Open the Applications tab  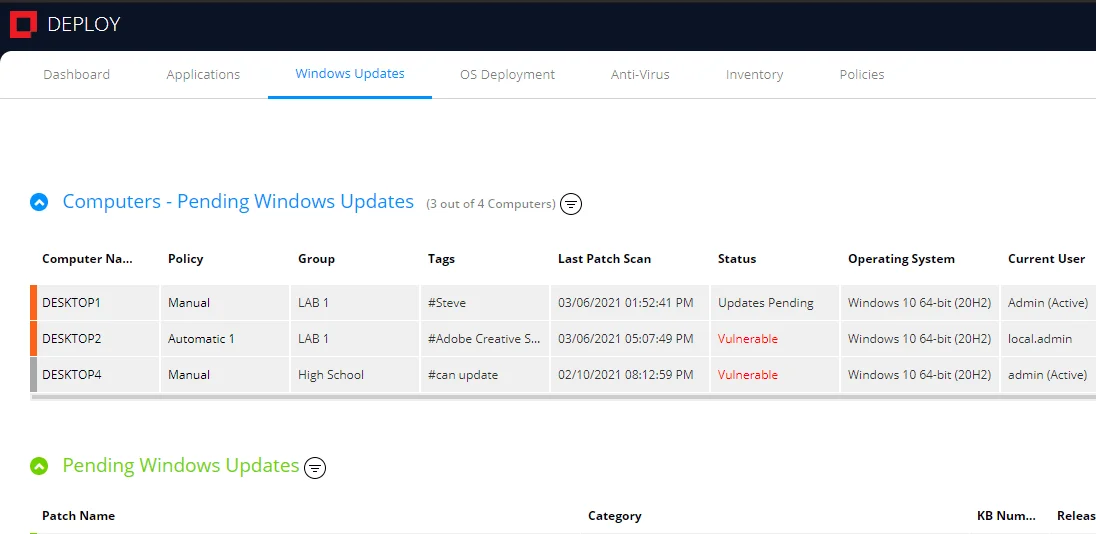point(203,74)
